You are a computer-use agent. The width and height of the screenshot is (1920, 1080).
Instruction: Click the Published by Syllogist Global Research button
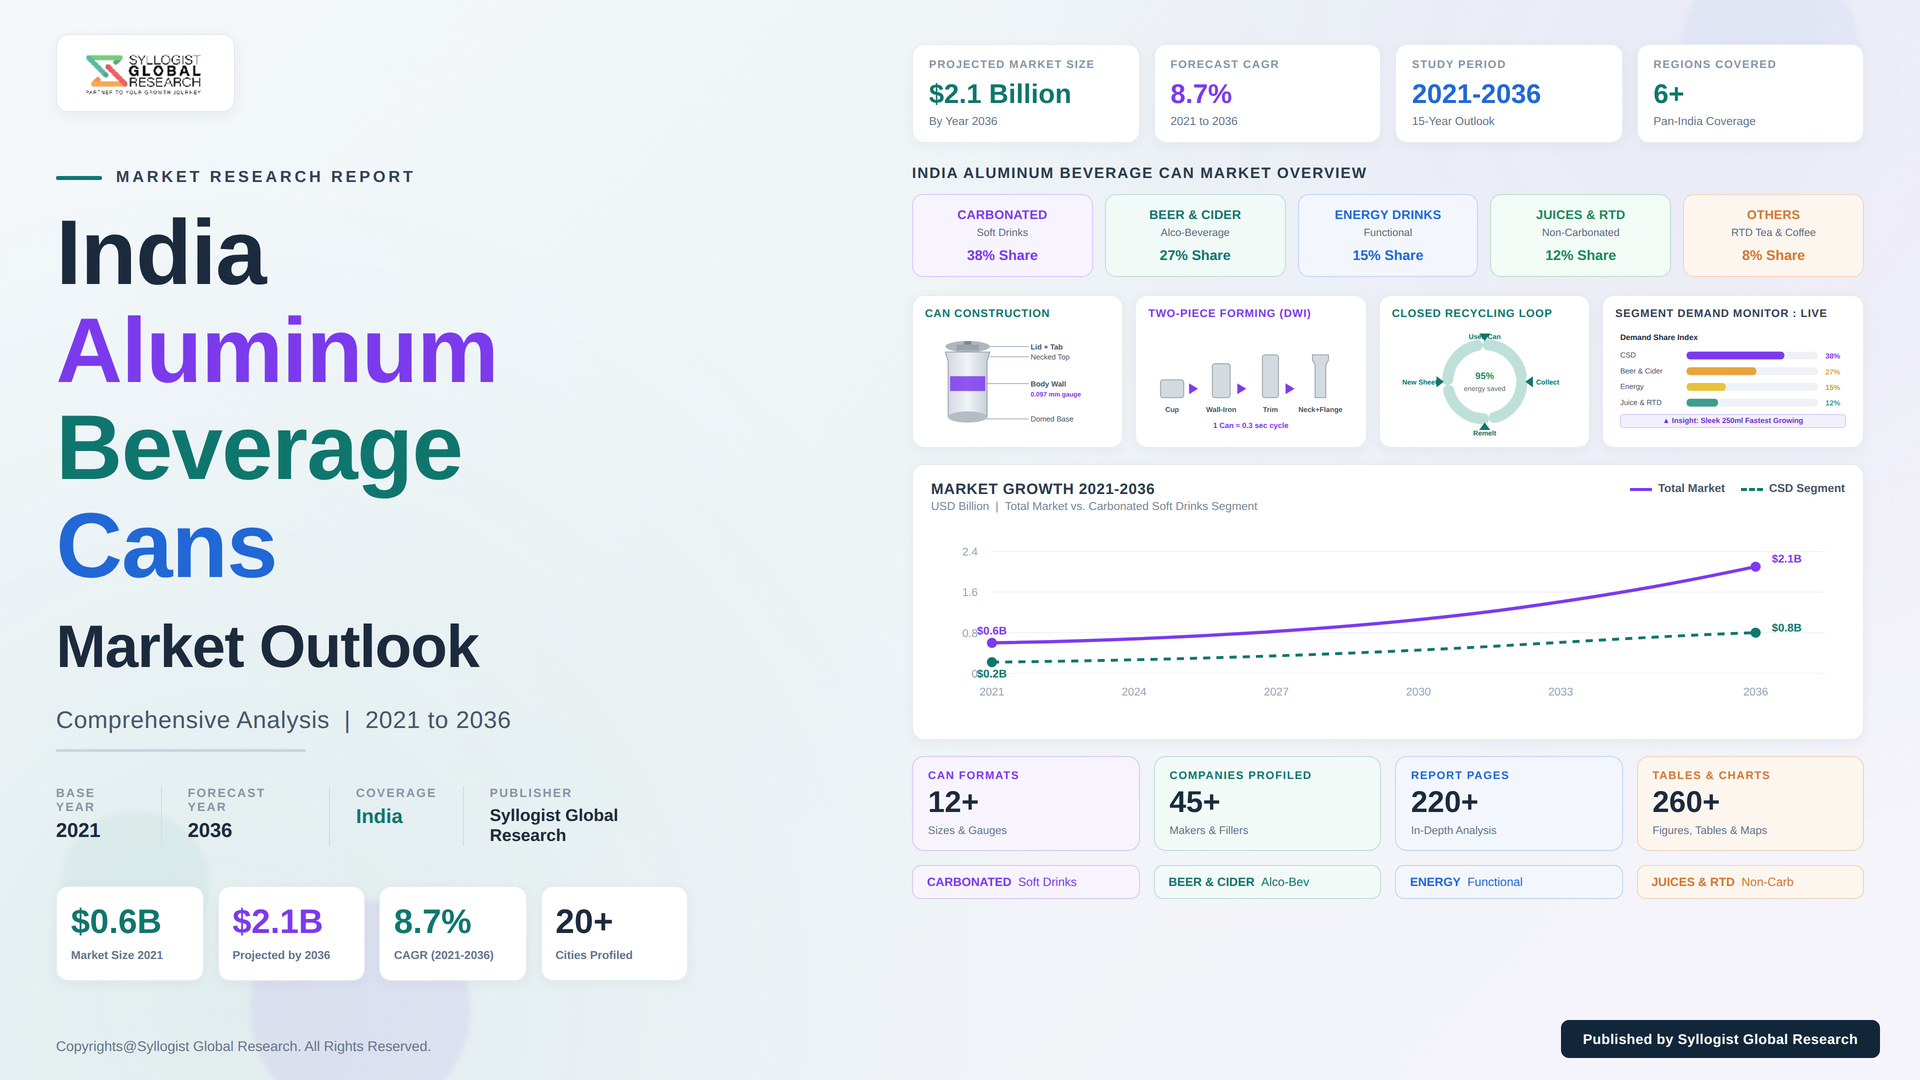click(x=1720, y=1039)
